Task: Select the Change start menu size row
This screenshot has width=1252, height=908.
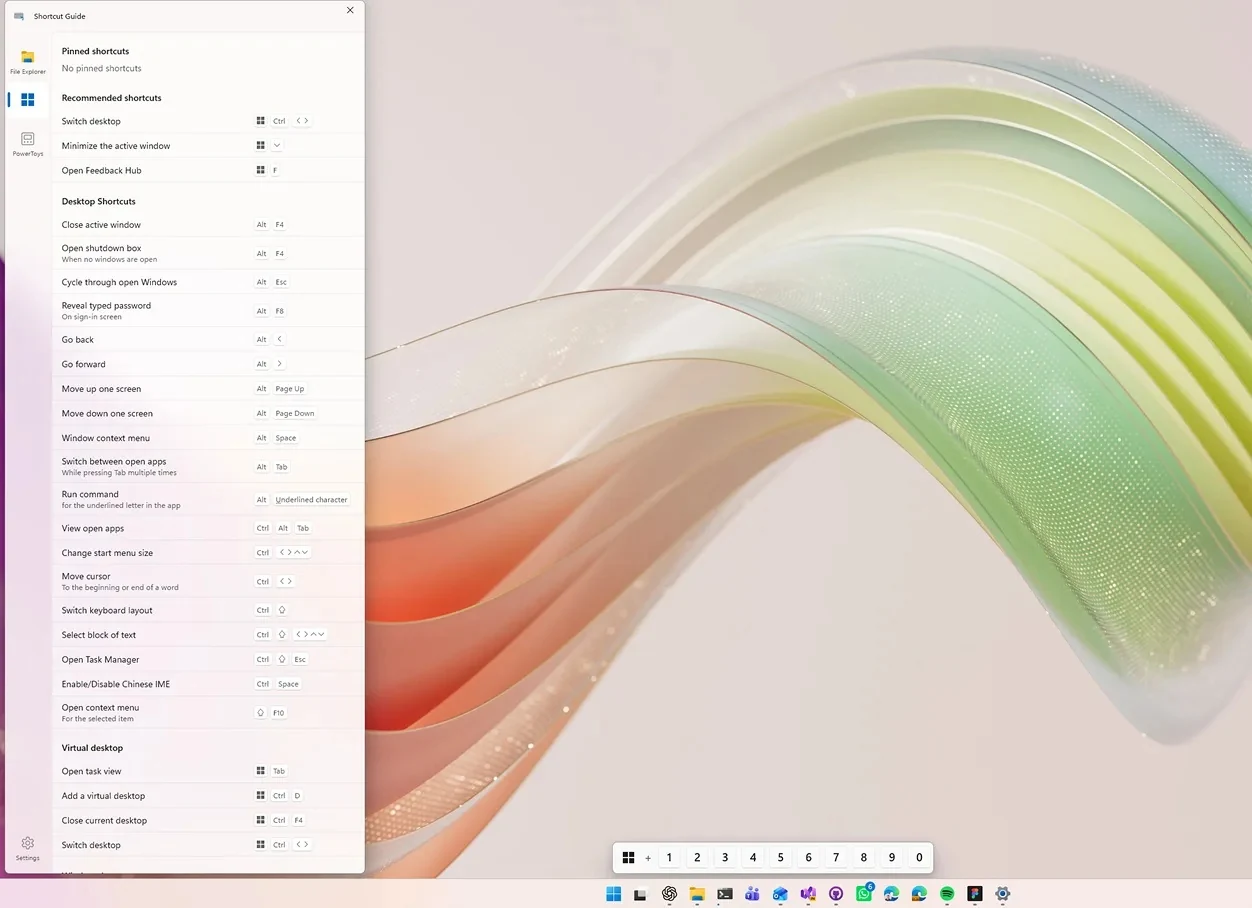Action: pos(208,553)
